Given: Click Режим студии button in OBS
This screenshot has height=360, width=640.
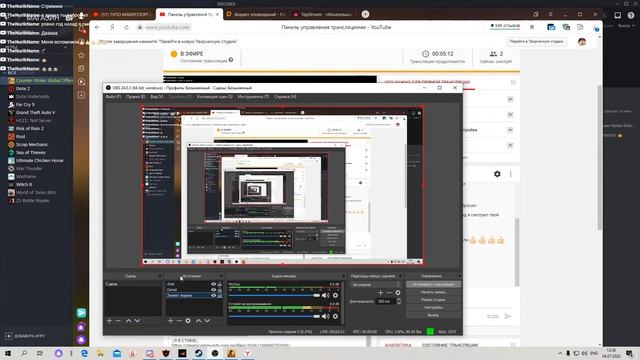Looking at the screenshot, I should [x=433, y=300].
